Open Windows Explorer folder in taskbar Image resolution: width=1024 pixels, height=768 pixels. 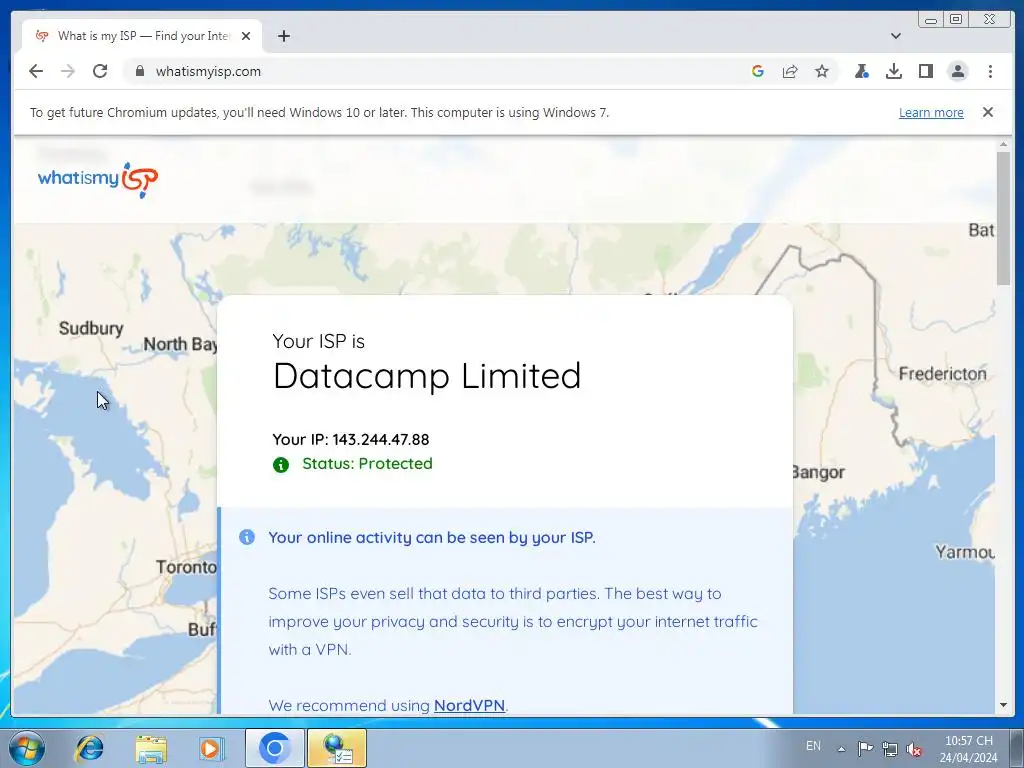[151, 748]
